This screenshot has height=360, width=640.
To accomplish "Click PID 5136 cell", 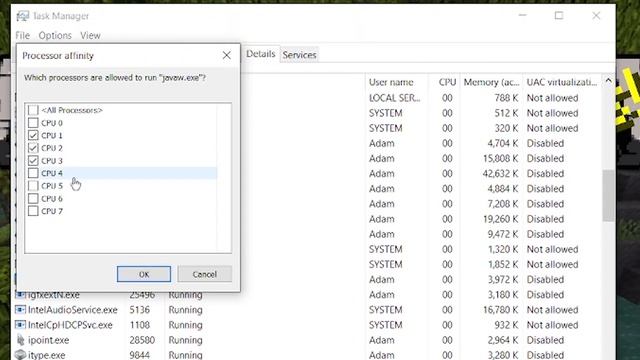I will [x=140, y=310].
